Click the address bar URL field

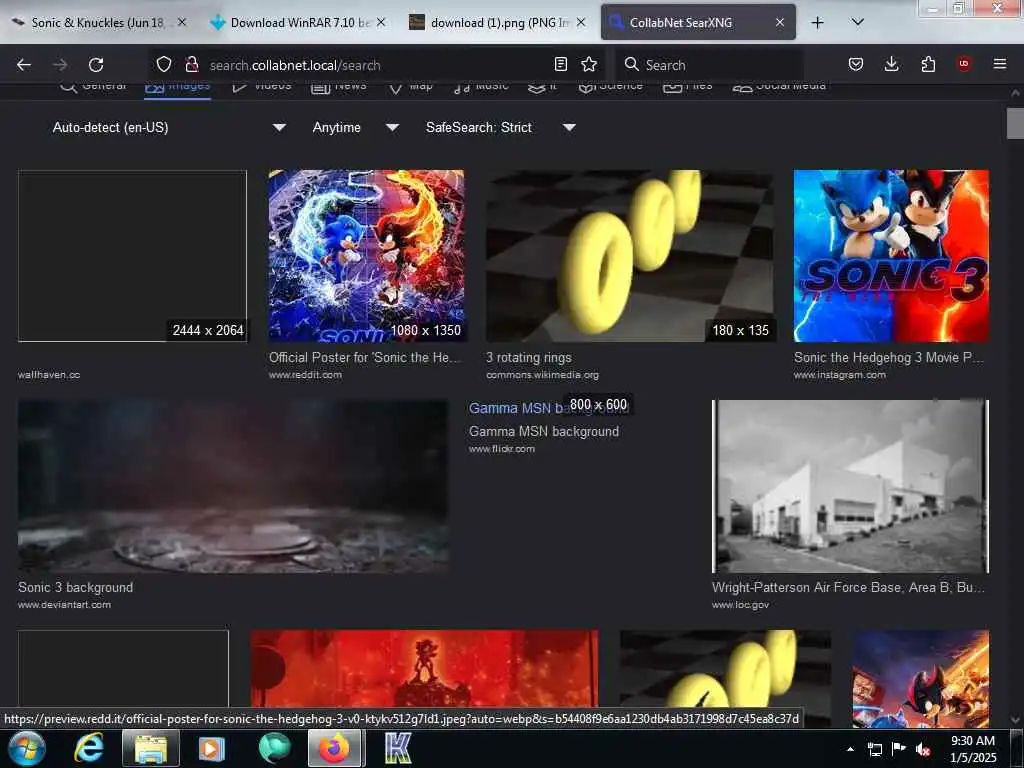click(x=376, y=65)
